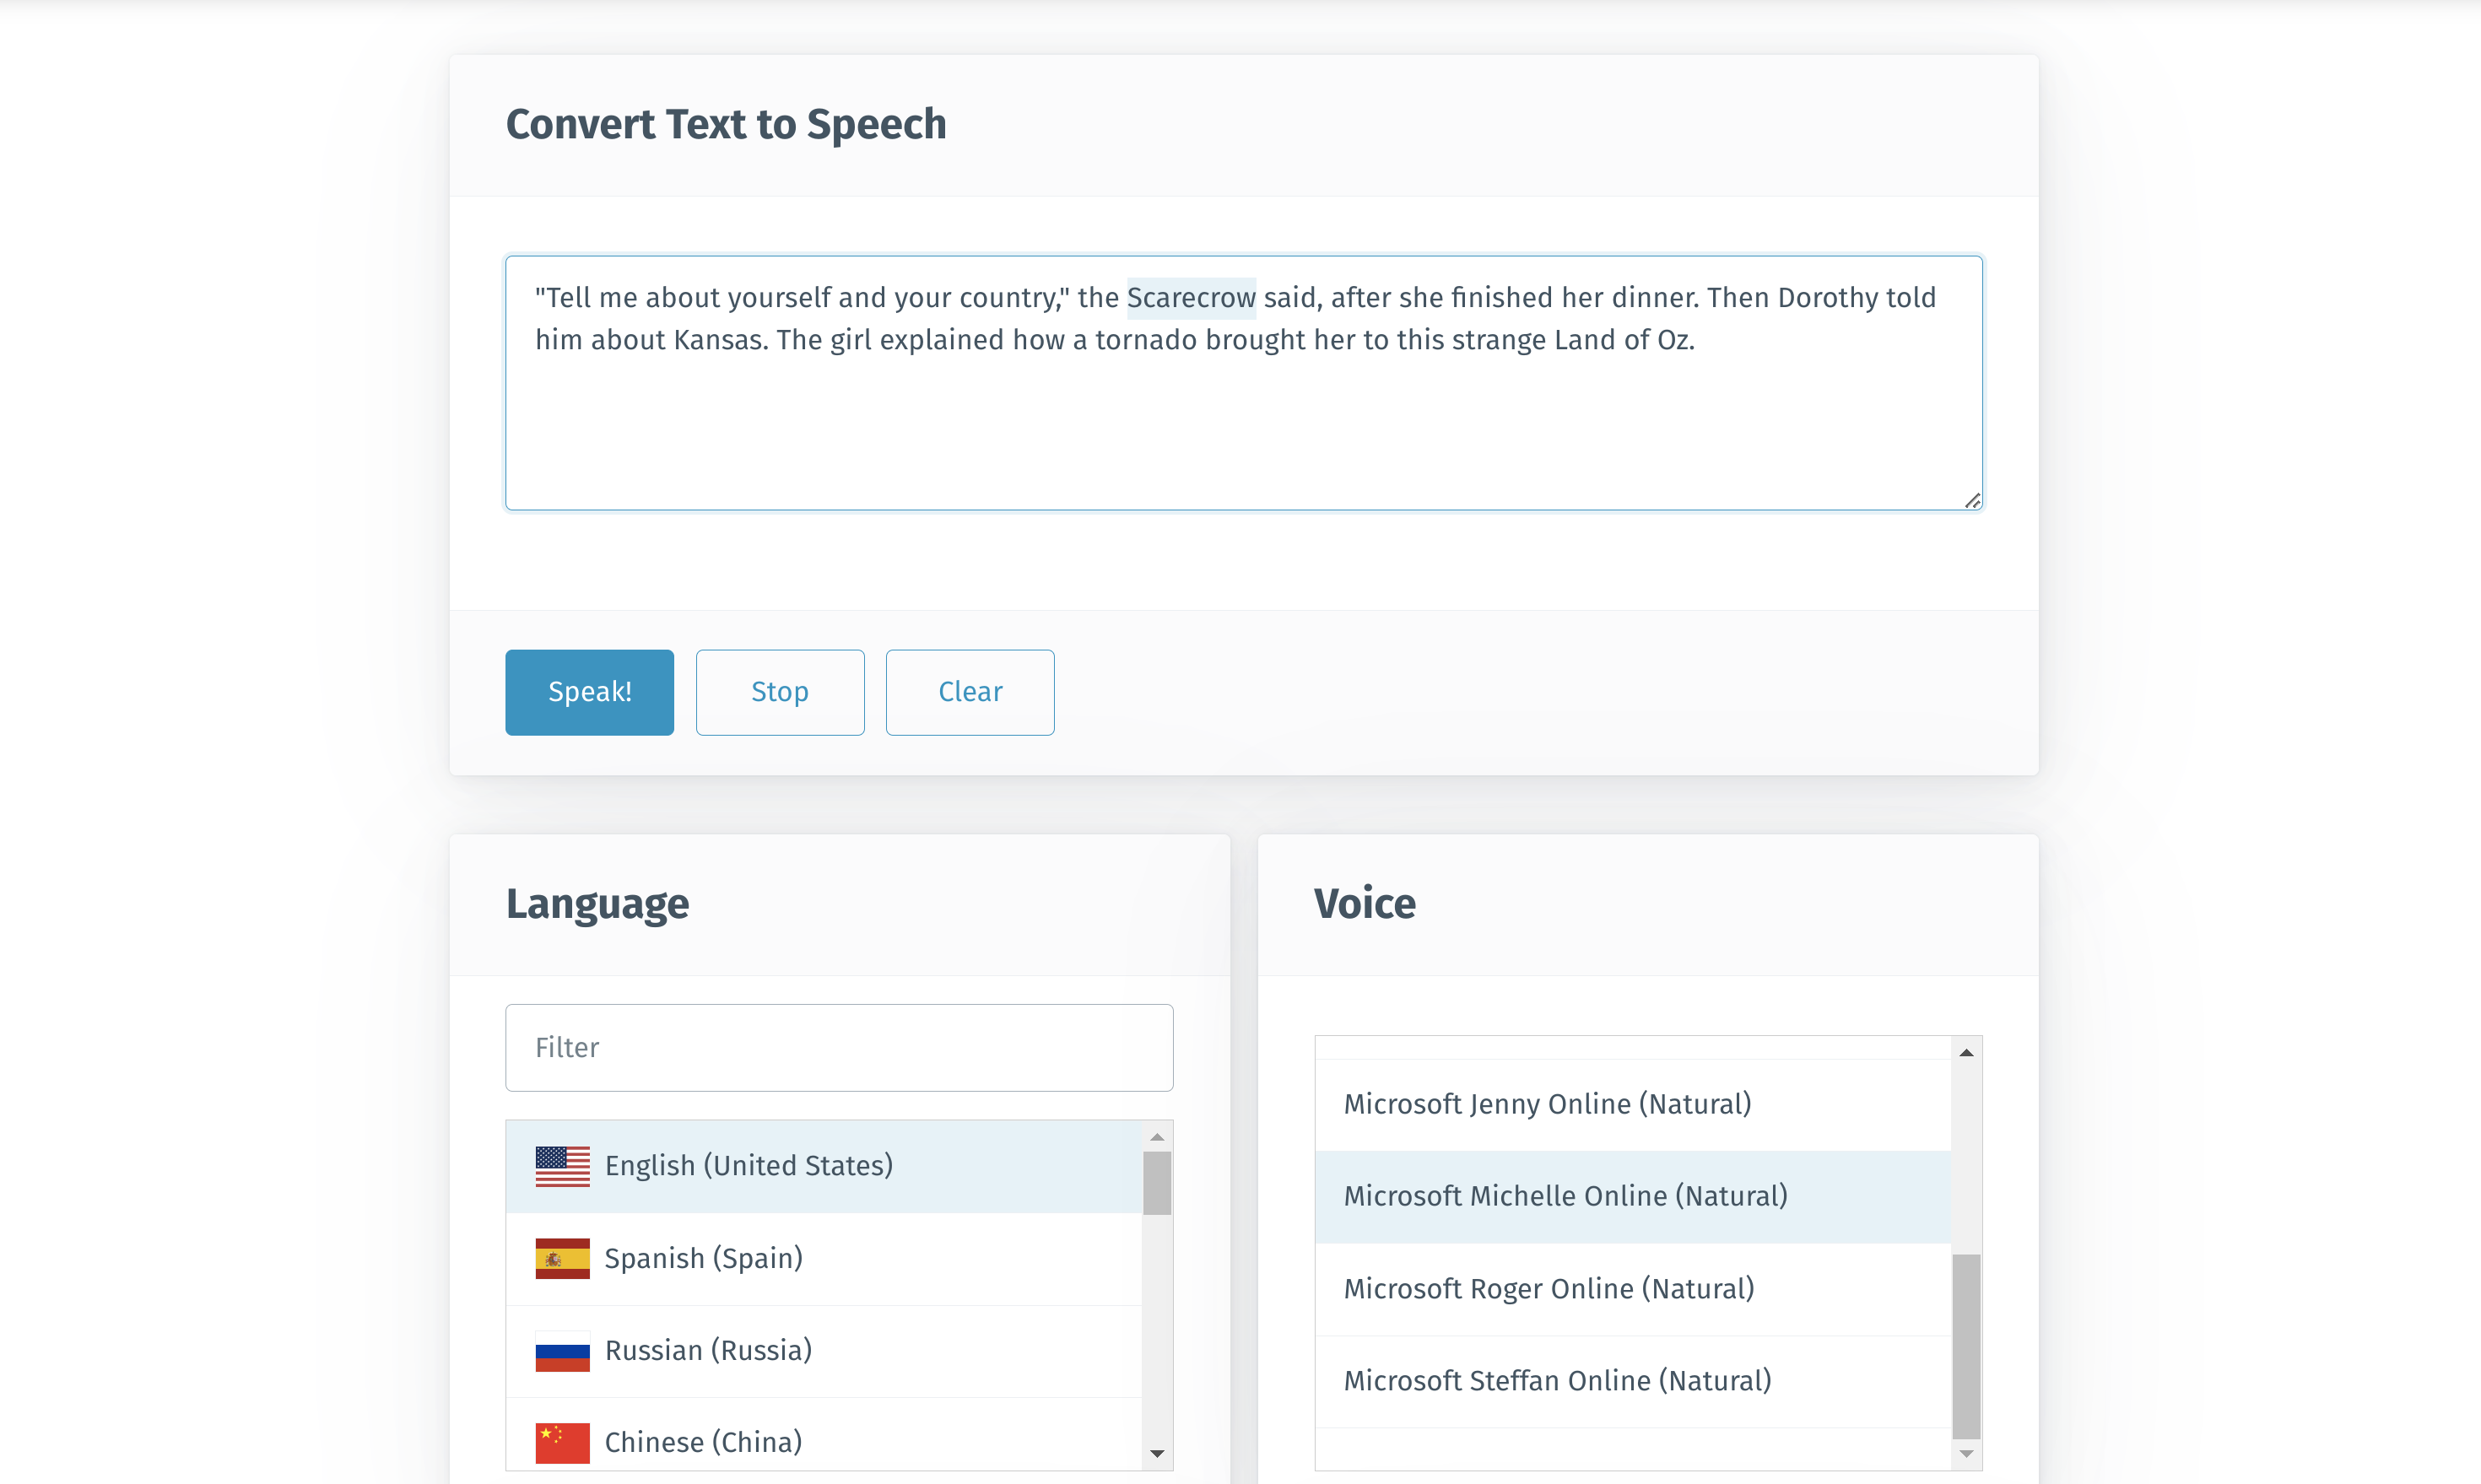Click inside the text-to-speech text area

(x=1242, y=420)
